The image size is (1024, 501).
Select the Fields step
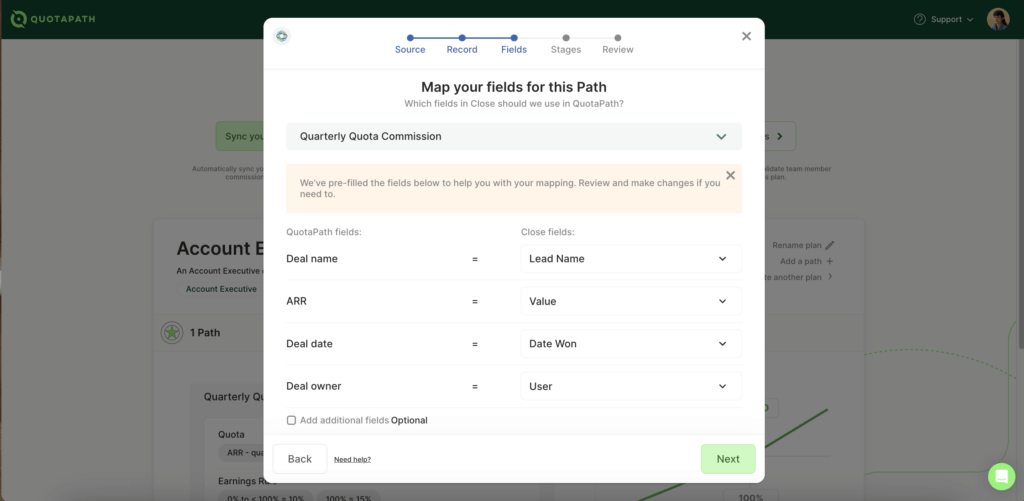[x=514, y=44]
